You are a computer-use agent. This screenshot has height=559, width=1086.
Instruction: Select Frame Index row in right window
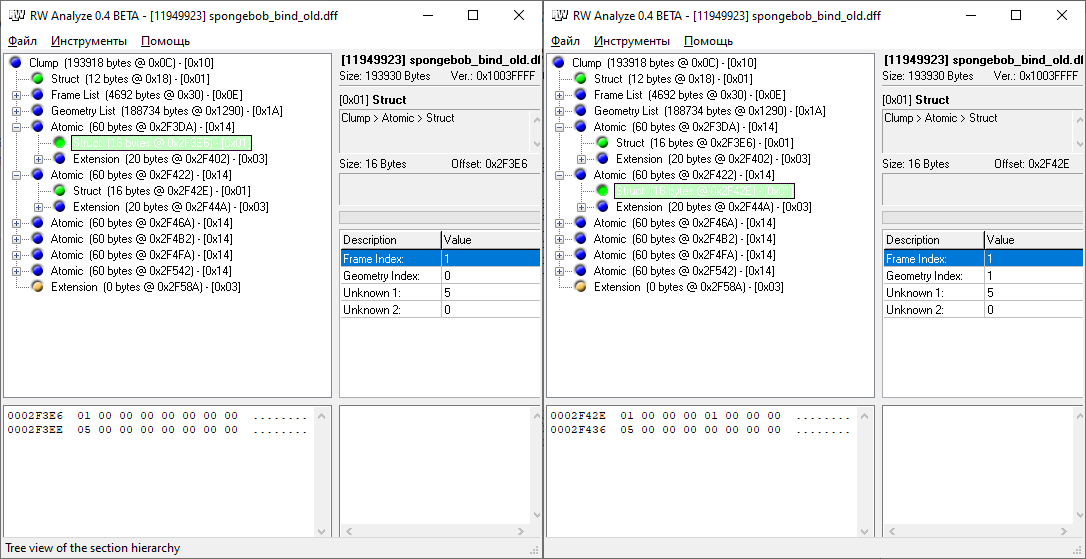pos(984,258)
